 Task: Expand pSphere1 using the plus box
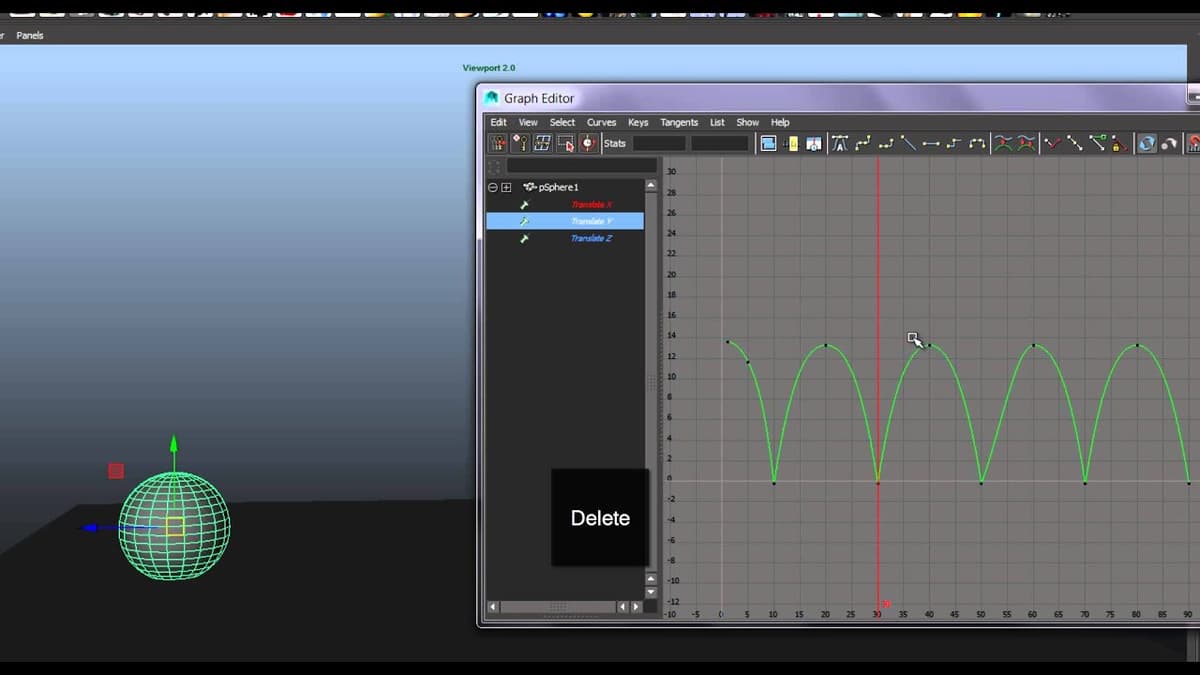pyautogui.click(x=504, y=187)
